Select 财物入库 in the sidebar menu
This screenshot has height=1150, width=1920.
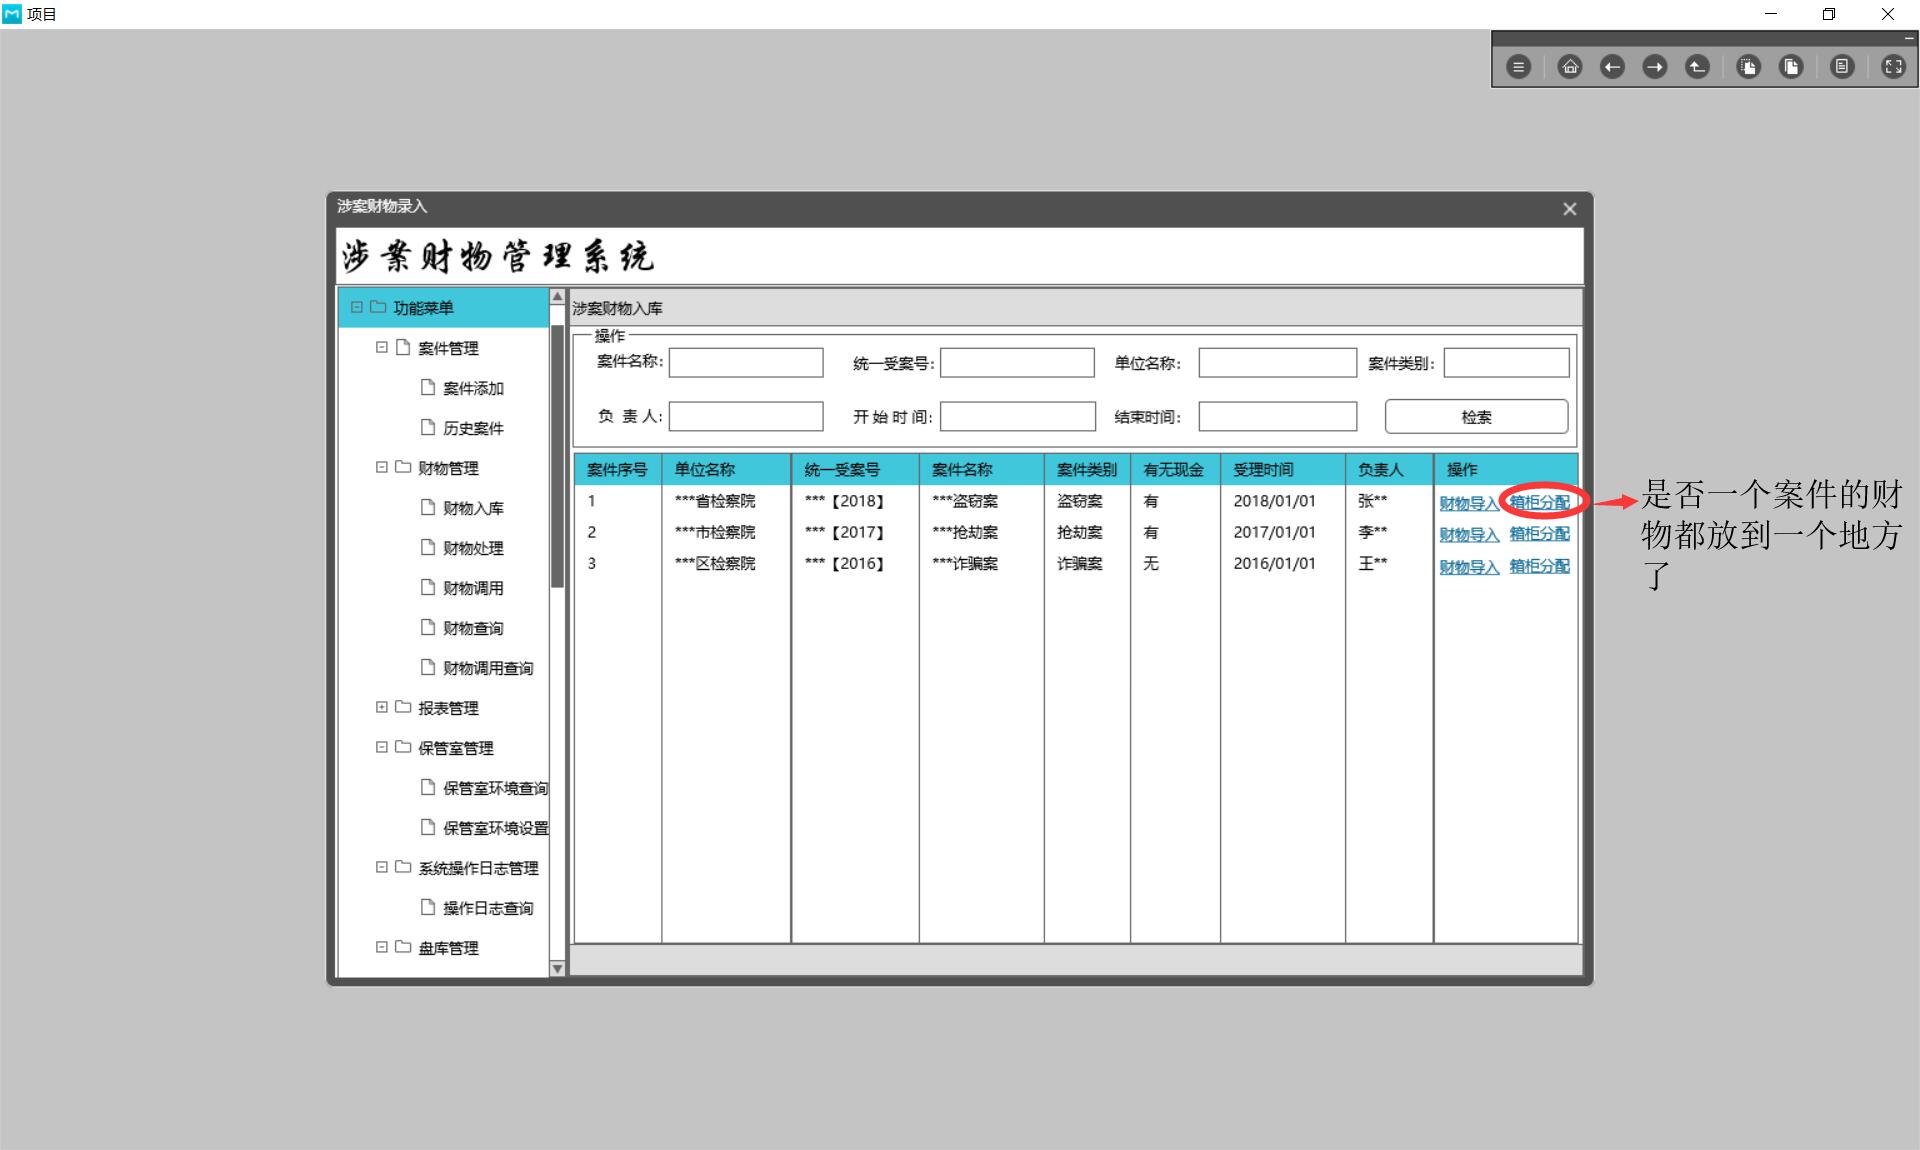[473, 508]
